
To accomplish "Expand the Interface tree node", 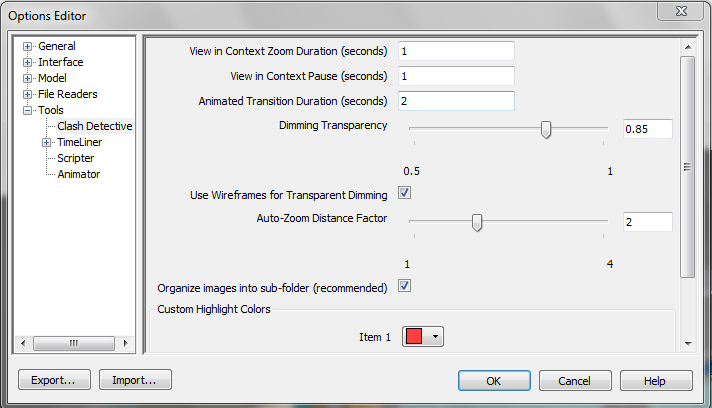I will [28, 63].
